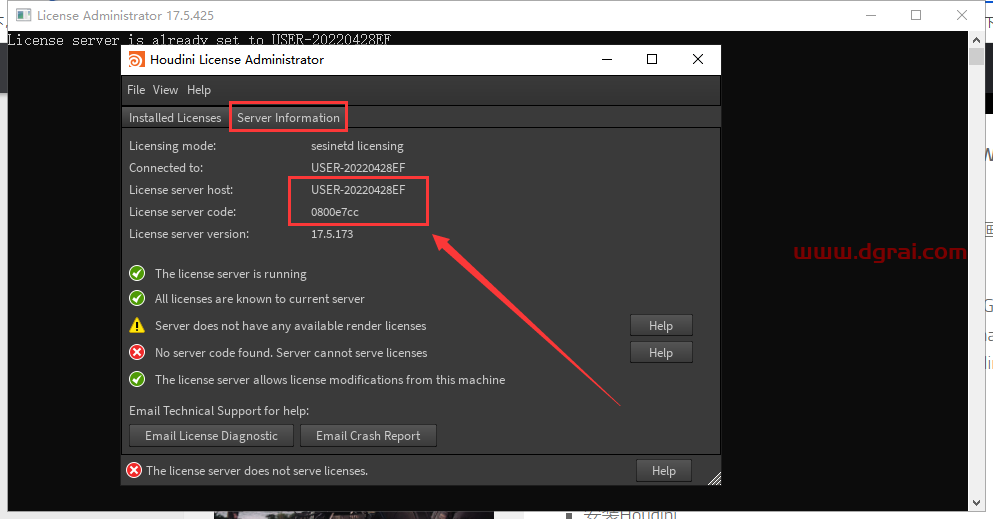Screen dimensions: 993x519
Task: Click the console scrollbar thumb
Action: click(x=976, y=56)
